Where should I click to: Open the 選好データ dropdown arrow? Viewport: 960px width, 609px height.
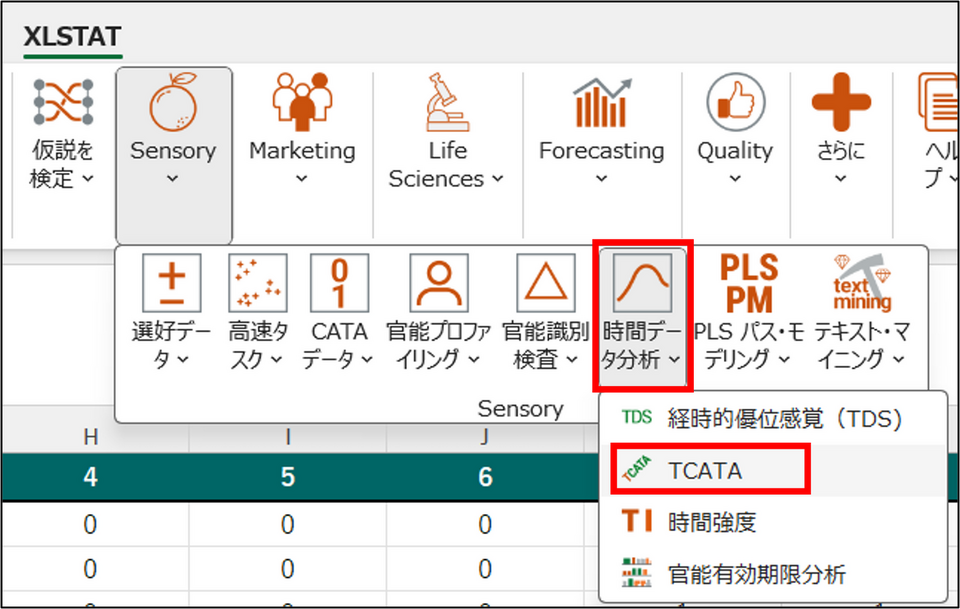click(184, 360)
